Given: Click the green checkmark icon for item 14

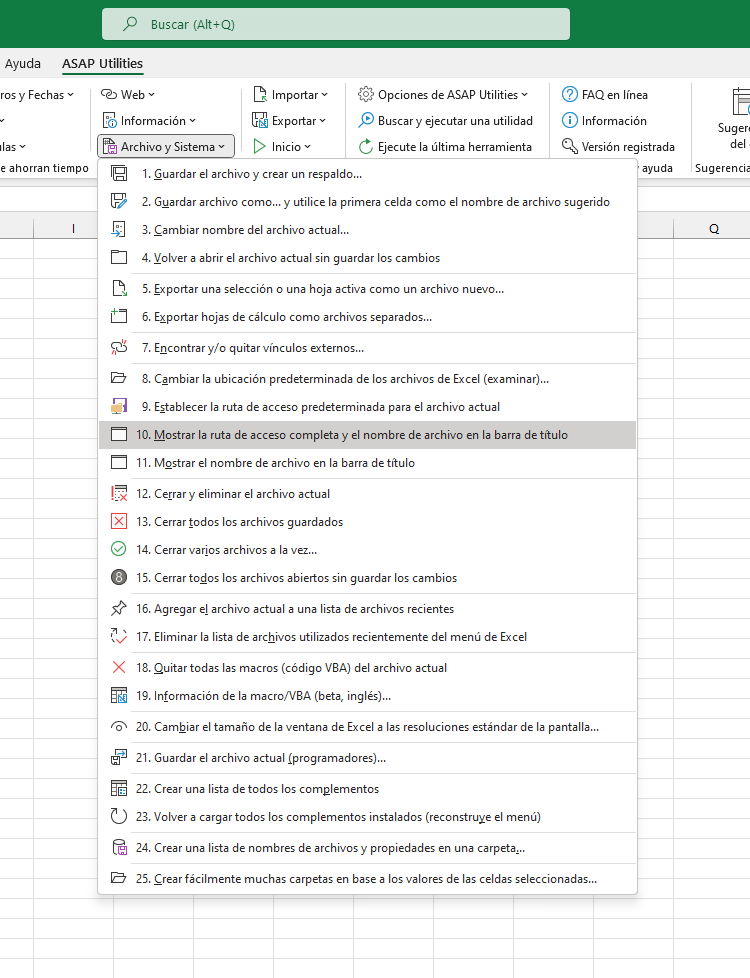Looking at the screenshot, I should (119, 550).
